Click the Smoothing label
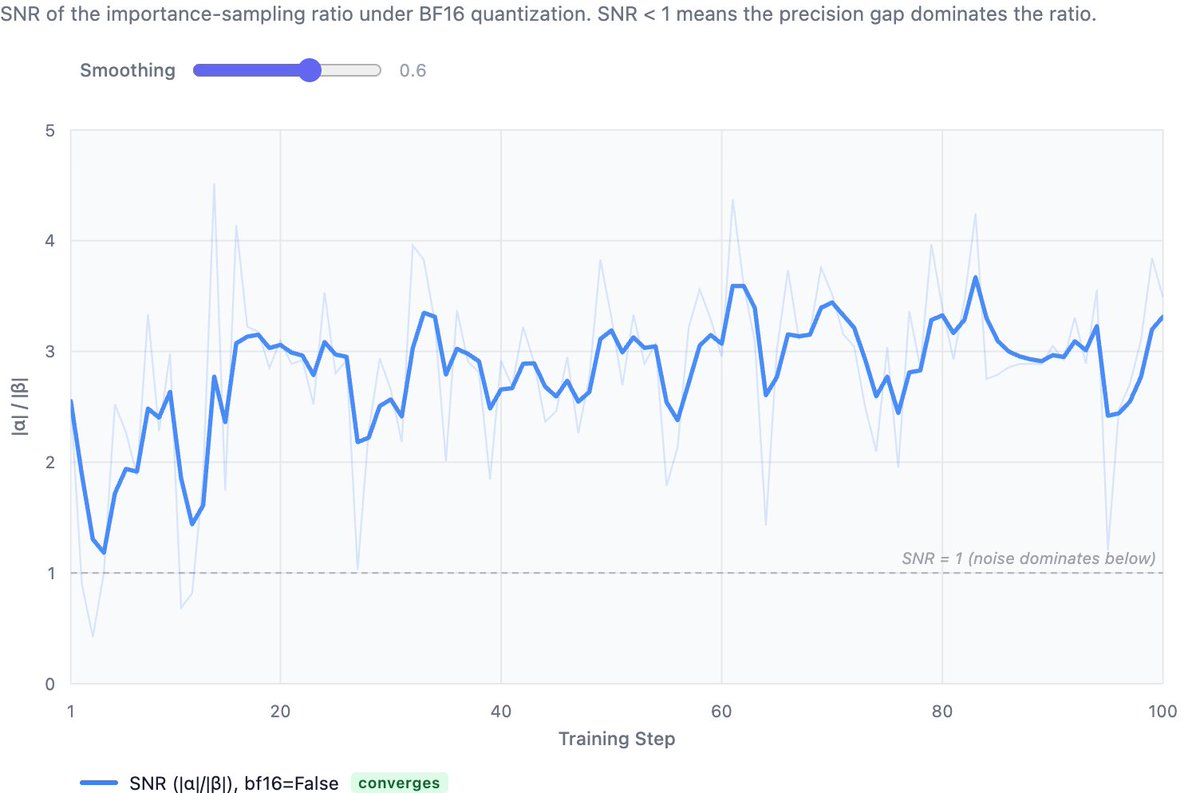The width and height of the screenshot is (1200, 793). click(x=127, y=70)
